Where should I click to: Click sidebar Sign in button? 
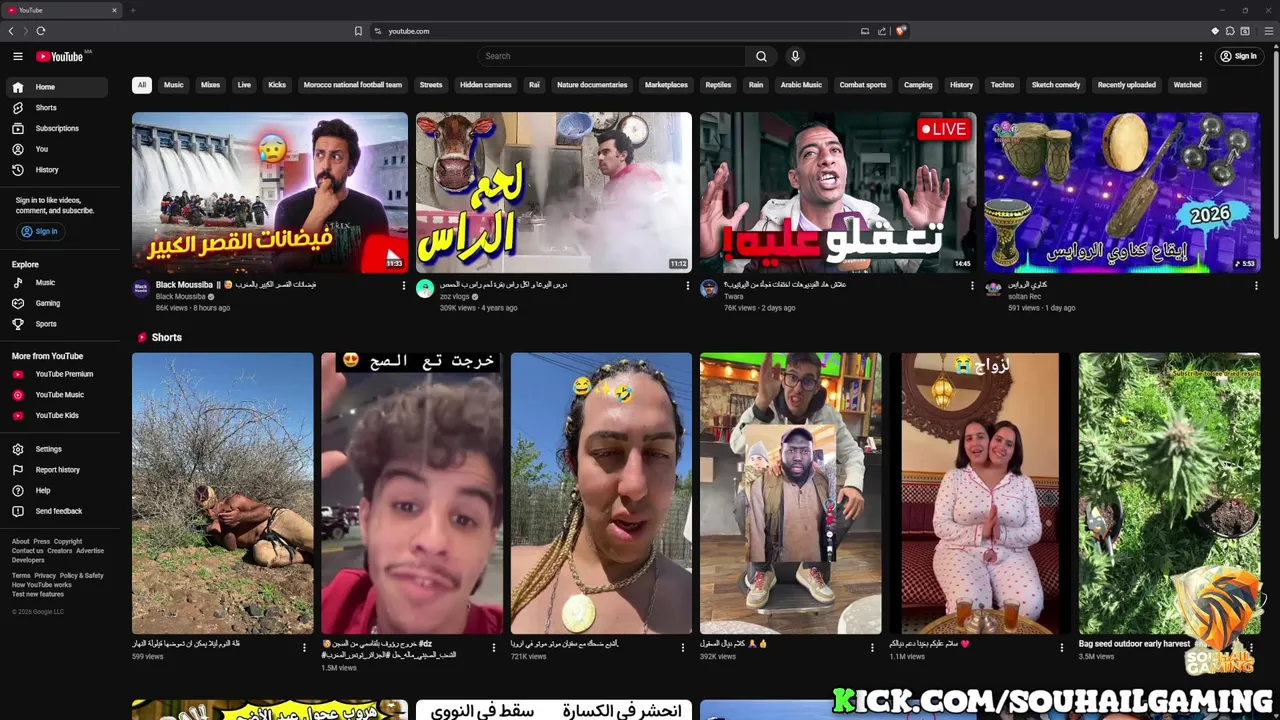pyautogui.click(x=40, y=231)
